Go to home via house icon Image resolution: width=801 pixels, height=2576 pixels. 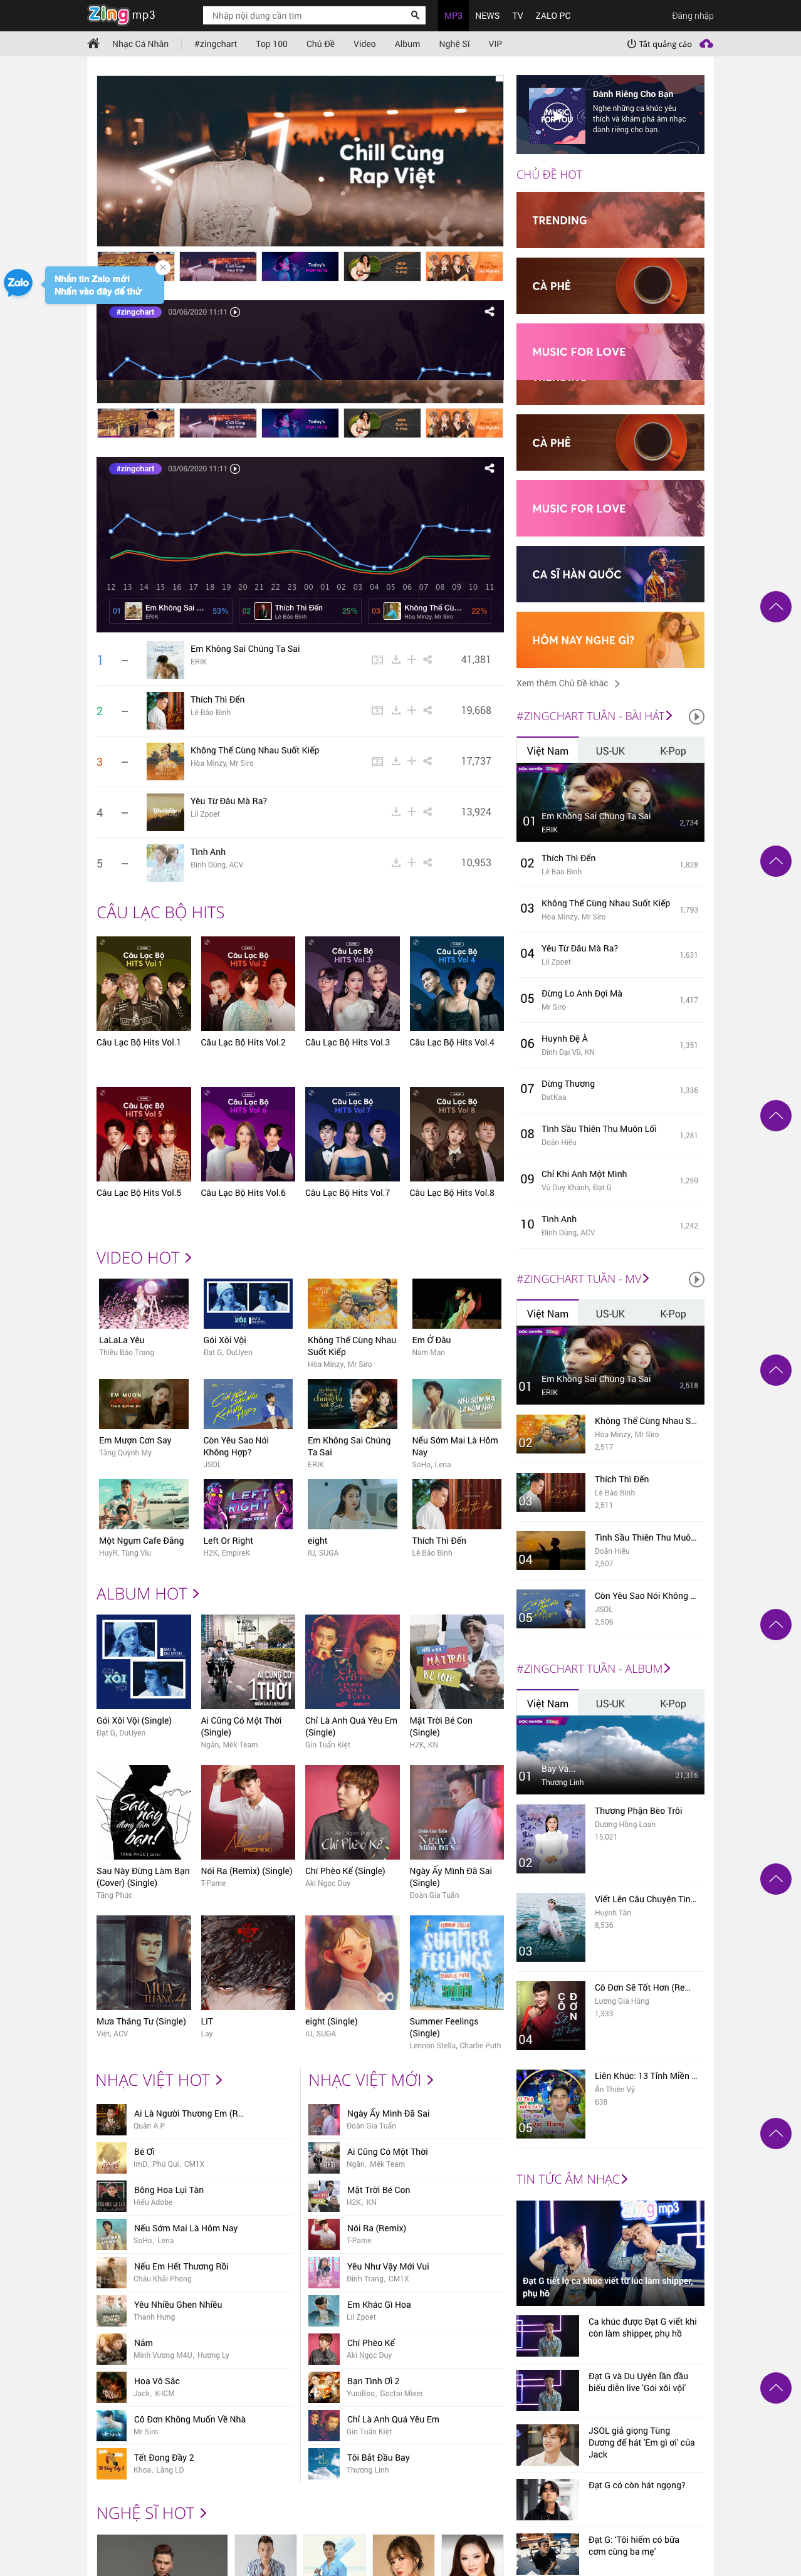click(93, 44)
